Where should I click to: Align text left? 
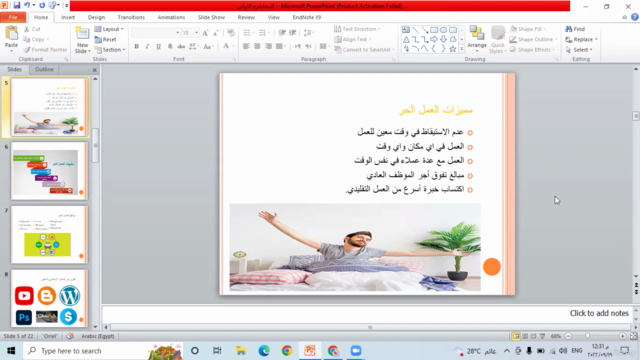pyautogui.click(x=246, y=46)
